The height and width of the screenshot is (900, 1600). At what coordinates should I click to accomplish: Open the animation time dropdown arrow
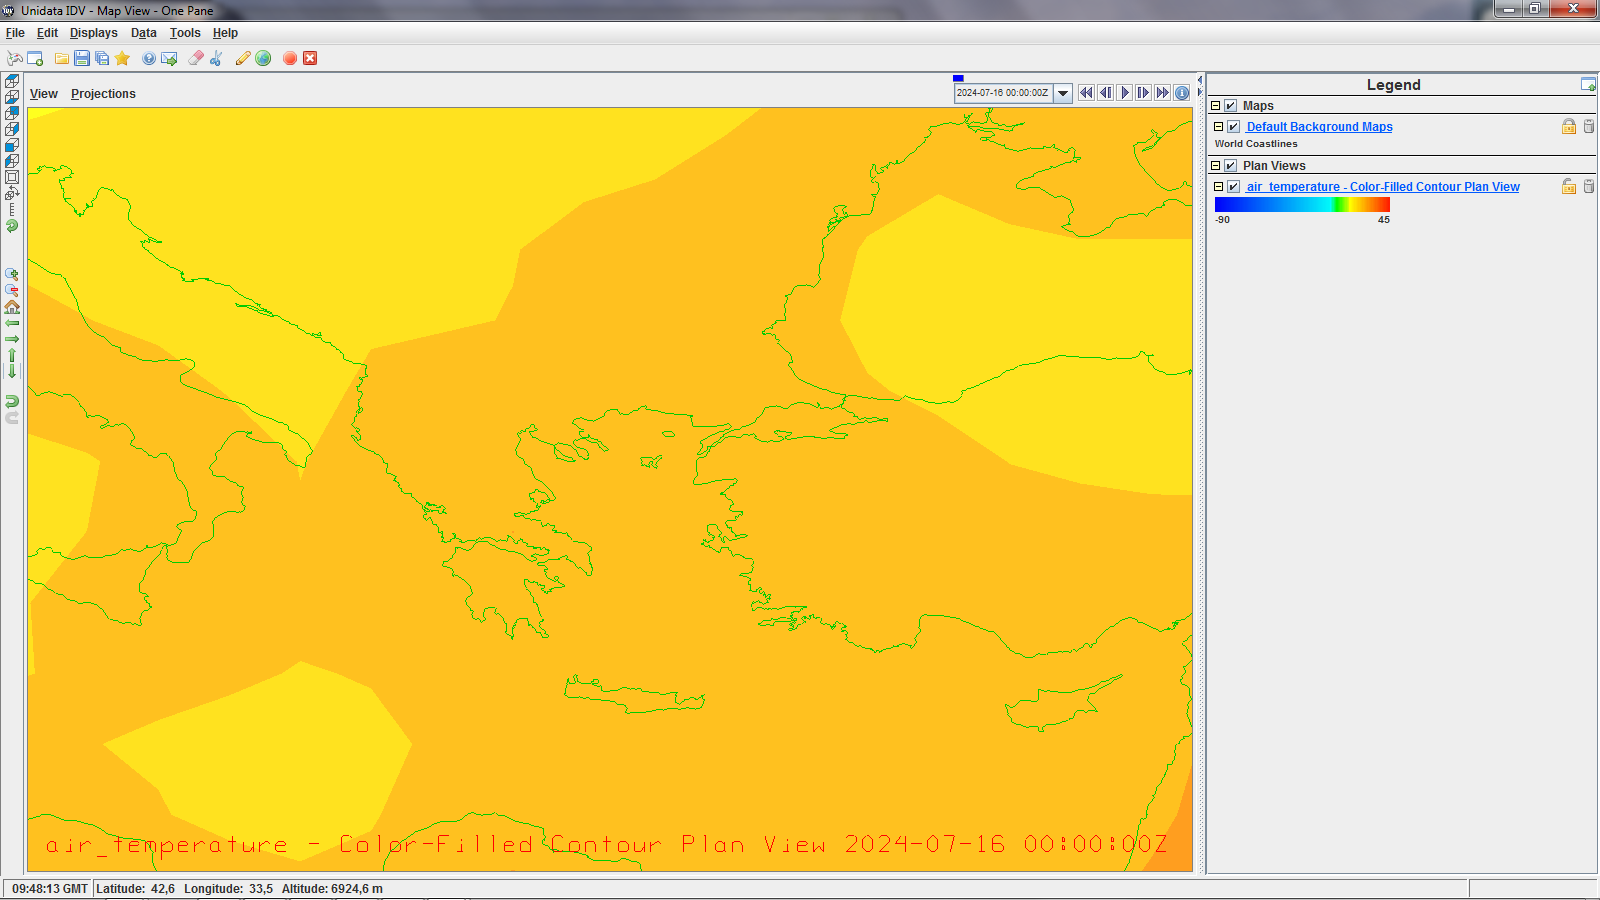(1063, 93)
